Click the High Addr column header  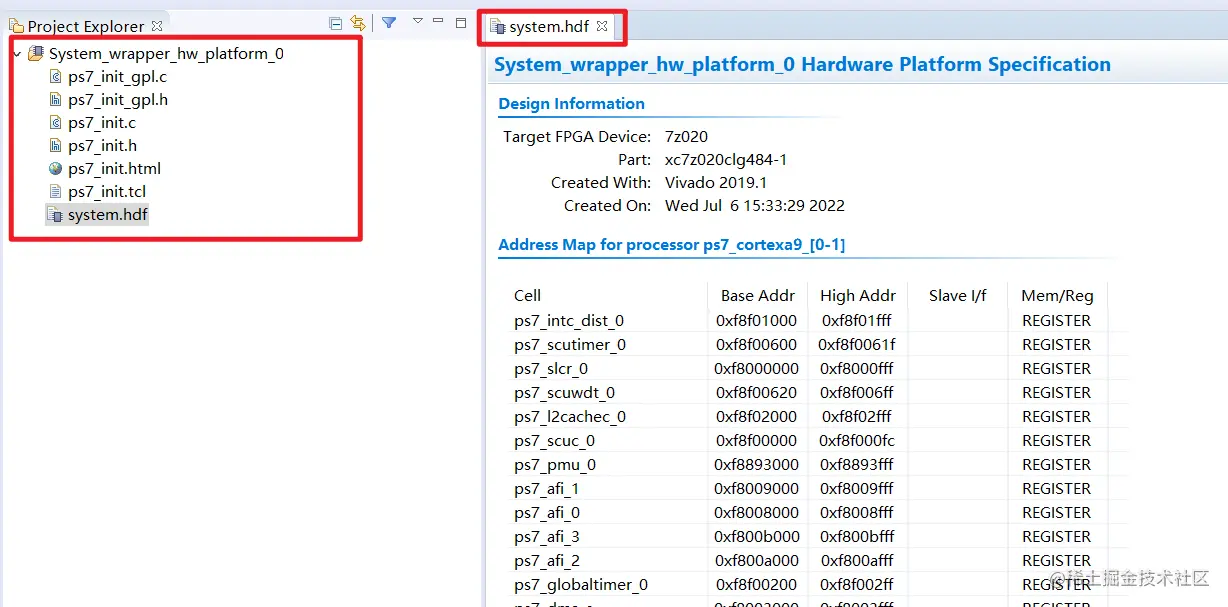coord(857,296)
